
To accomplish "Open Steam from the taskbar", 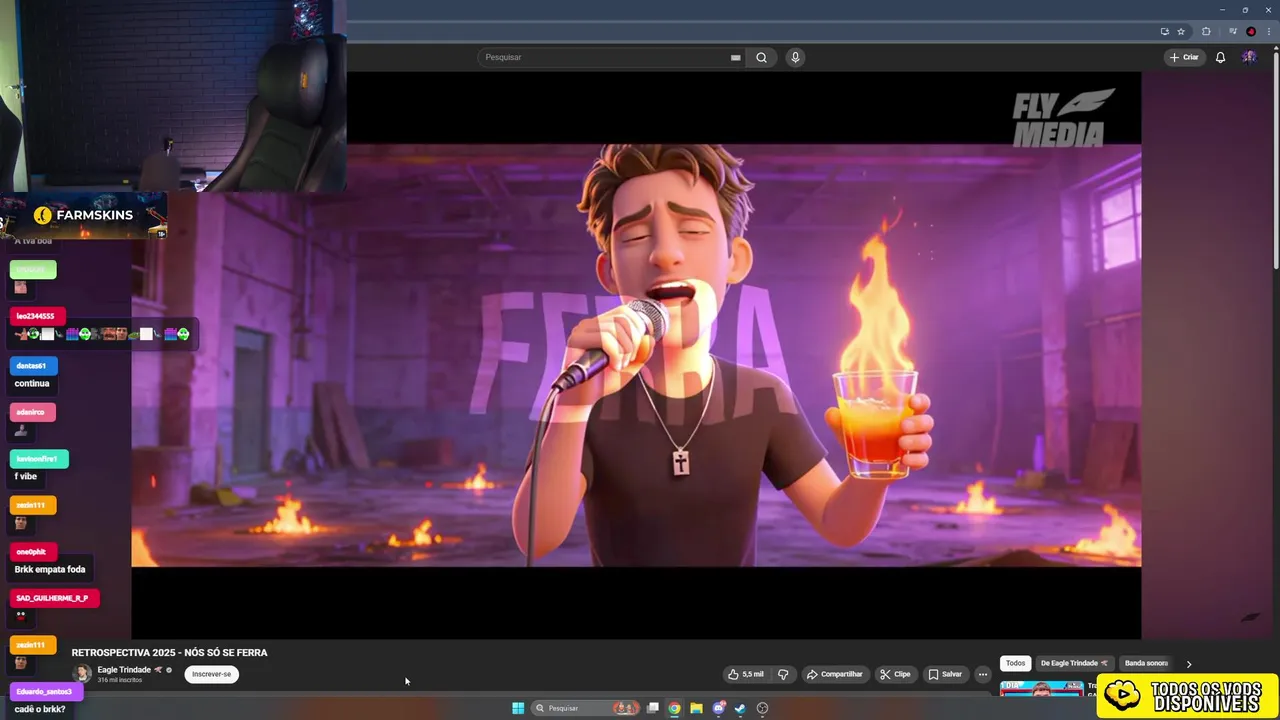I will [x=740, y=708].
